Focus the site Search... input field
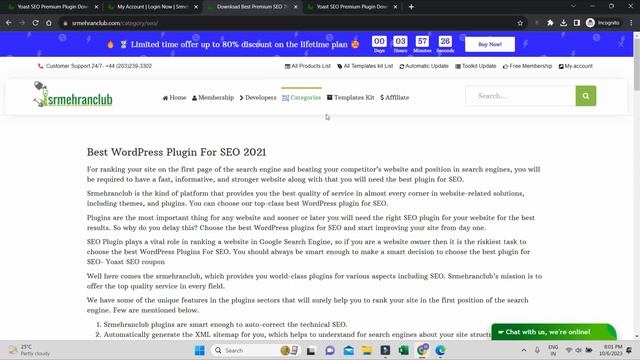This screenshot has width=640, height=360. pos(521,96)
